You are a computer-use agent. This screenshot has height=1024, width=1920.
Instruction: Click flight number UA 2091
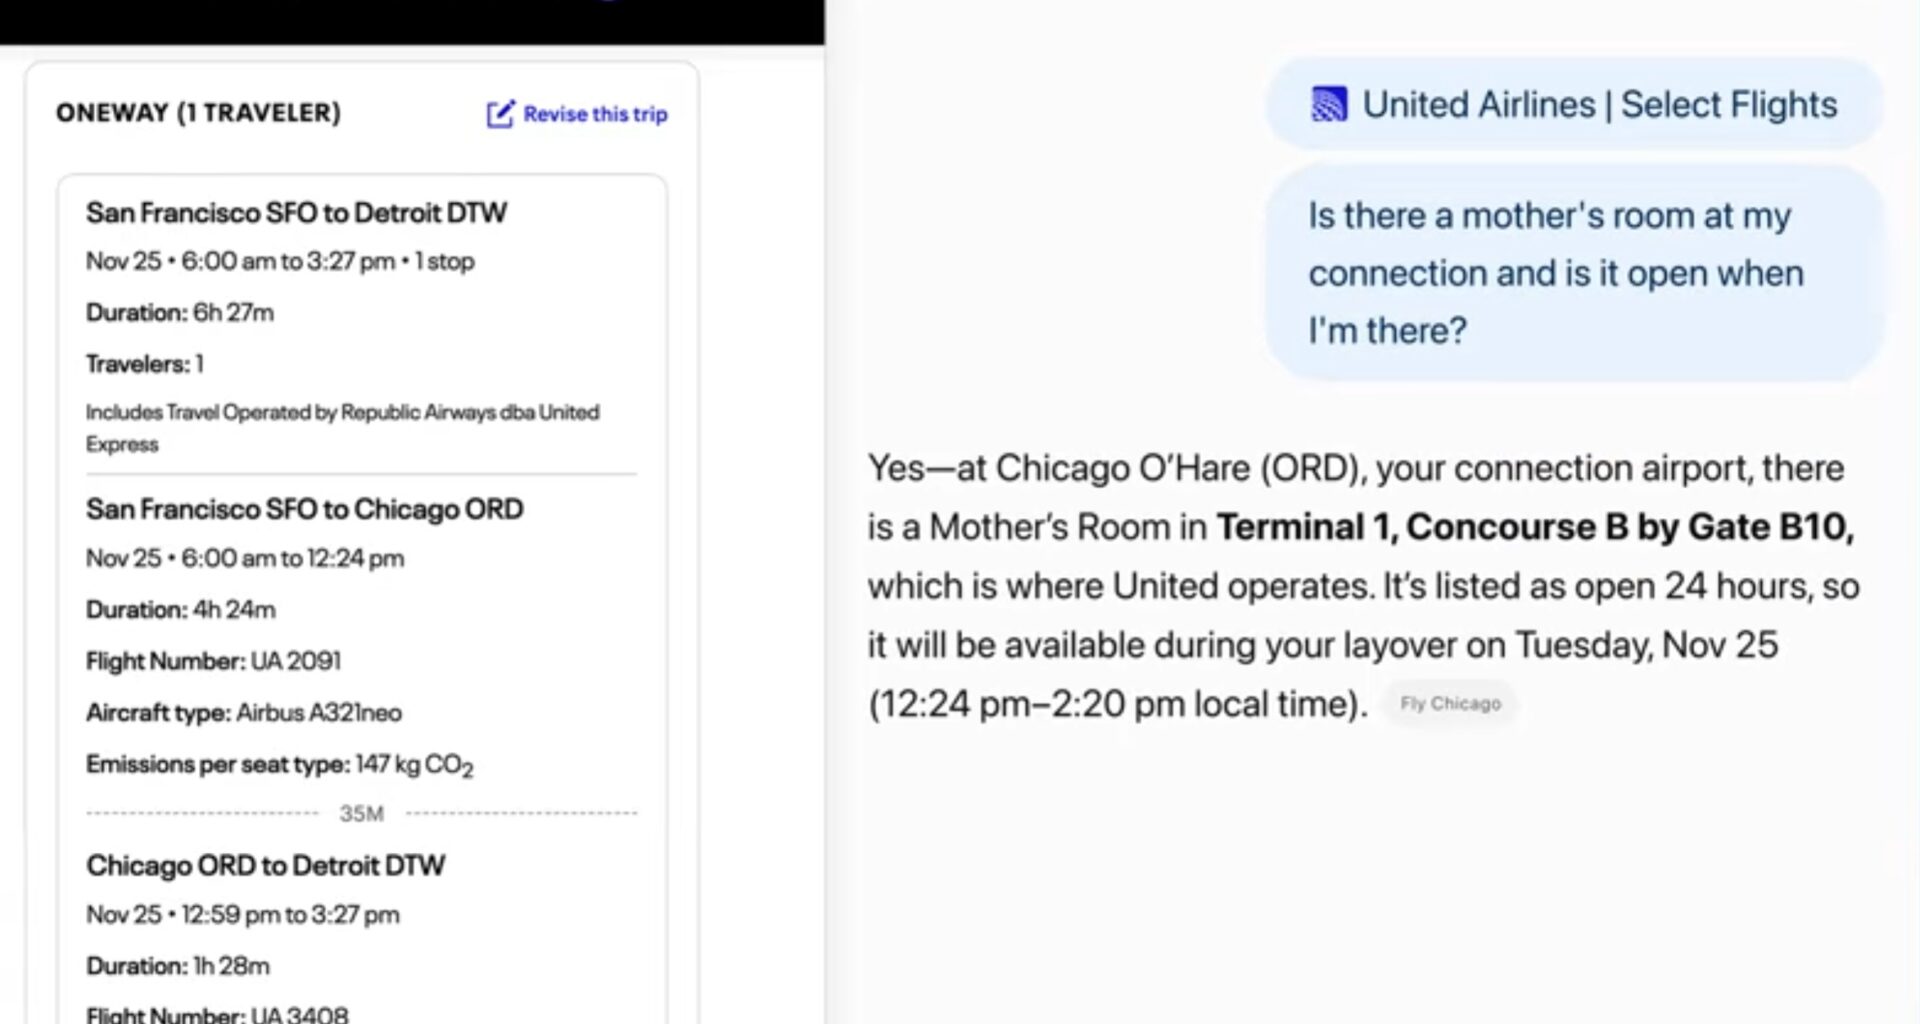tap(295, 661)
